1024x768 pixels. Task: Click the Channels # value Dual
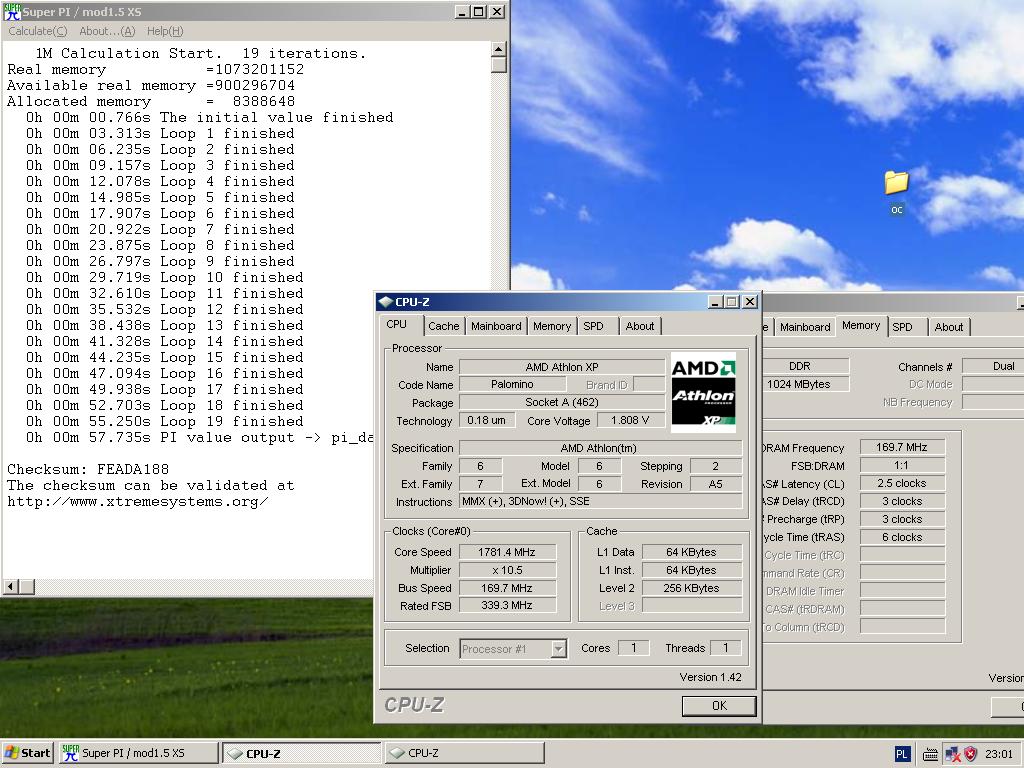[x=993, y=366]
